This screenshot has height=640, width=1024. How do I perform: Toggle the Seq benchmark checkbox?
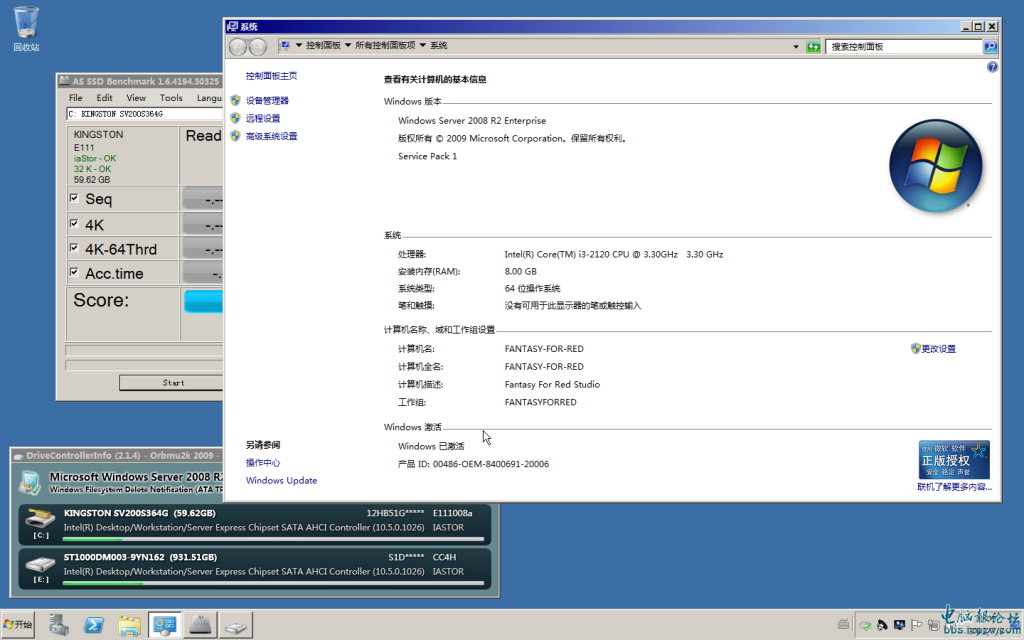click(76, 199)
